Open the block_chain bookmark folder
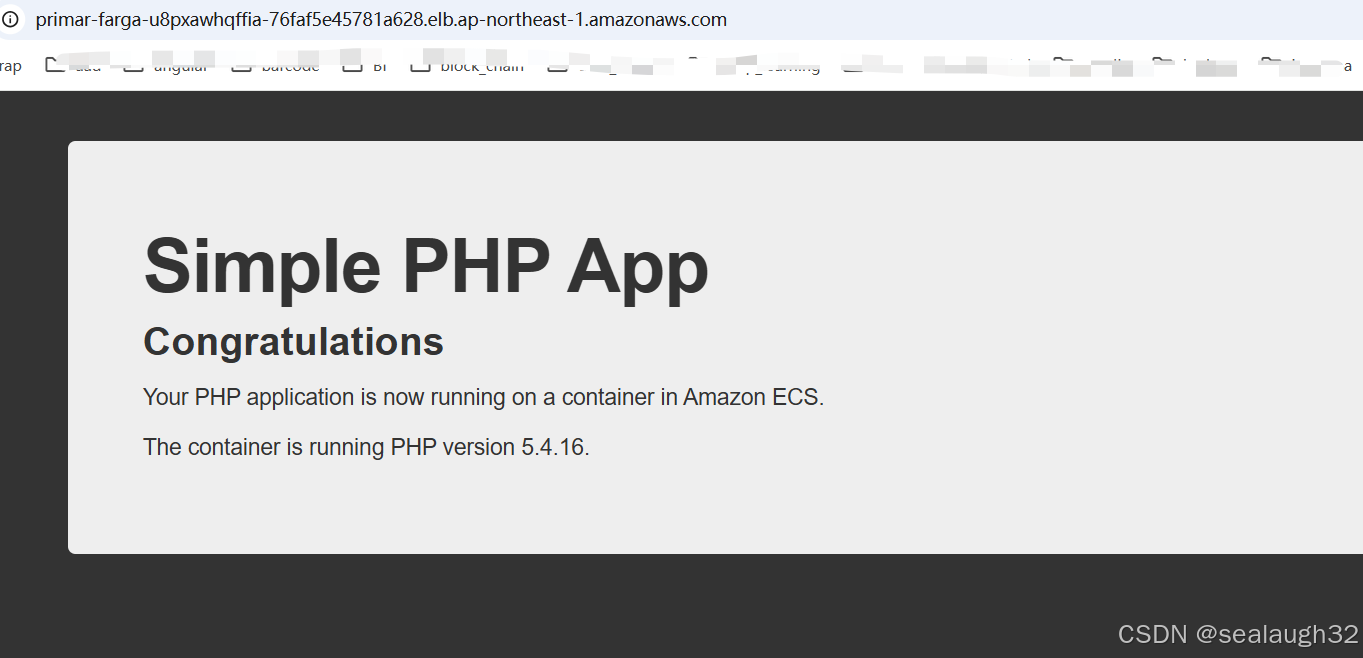1363x658 pixels. click(x=467, y=66)
